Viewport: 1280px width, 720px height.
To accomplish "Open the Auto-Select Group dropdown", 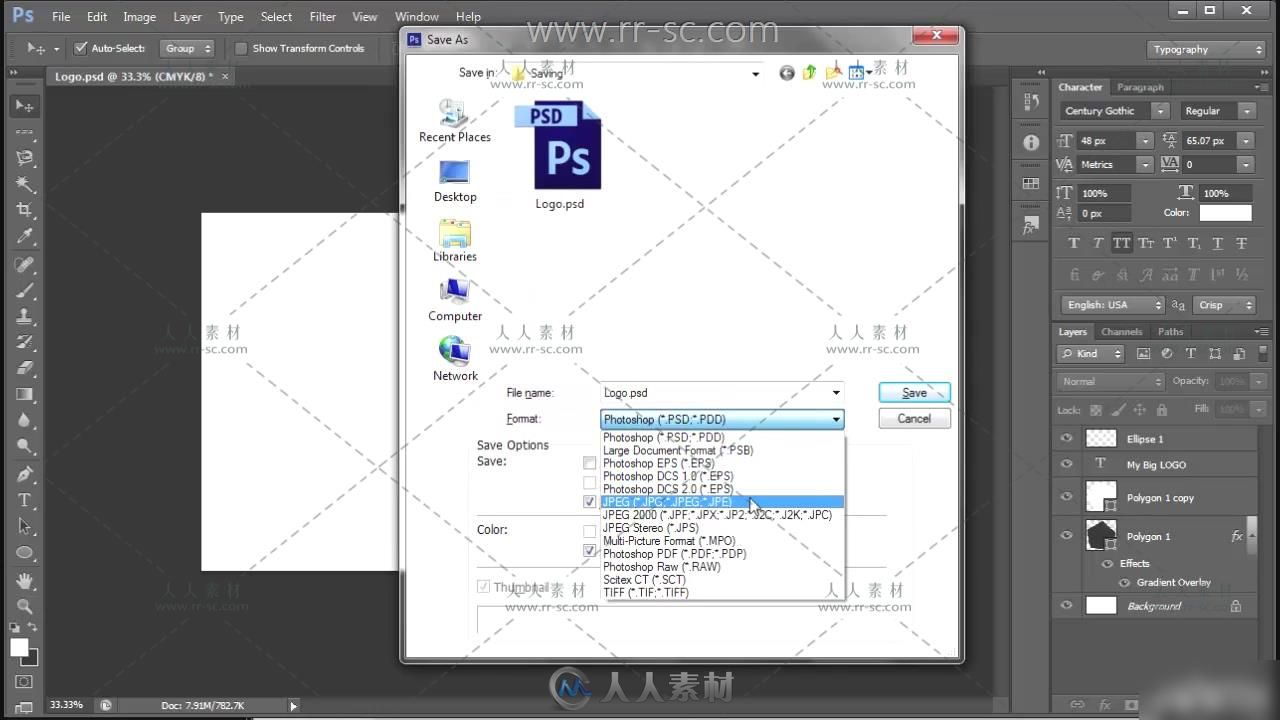I will [x=188, y=48].
